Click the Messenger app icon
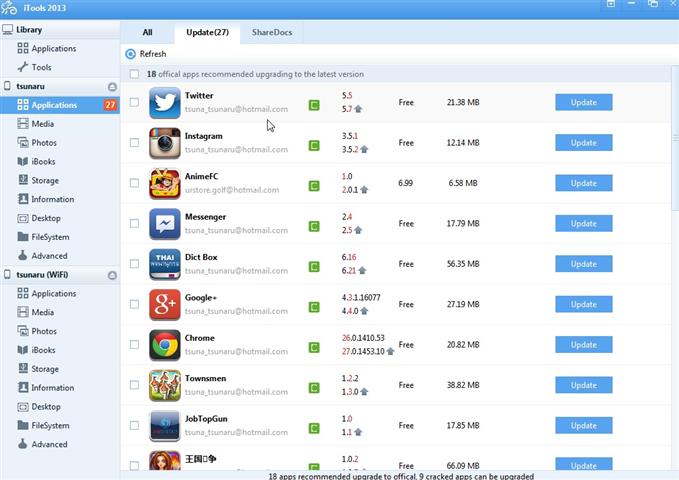679x480 pixels. click(165, 224)
